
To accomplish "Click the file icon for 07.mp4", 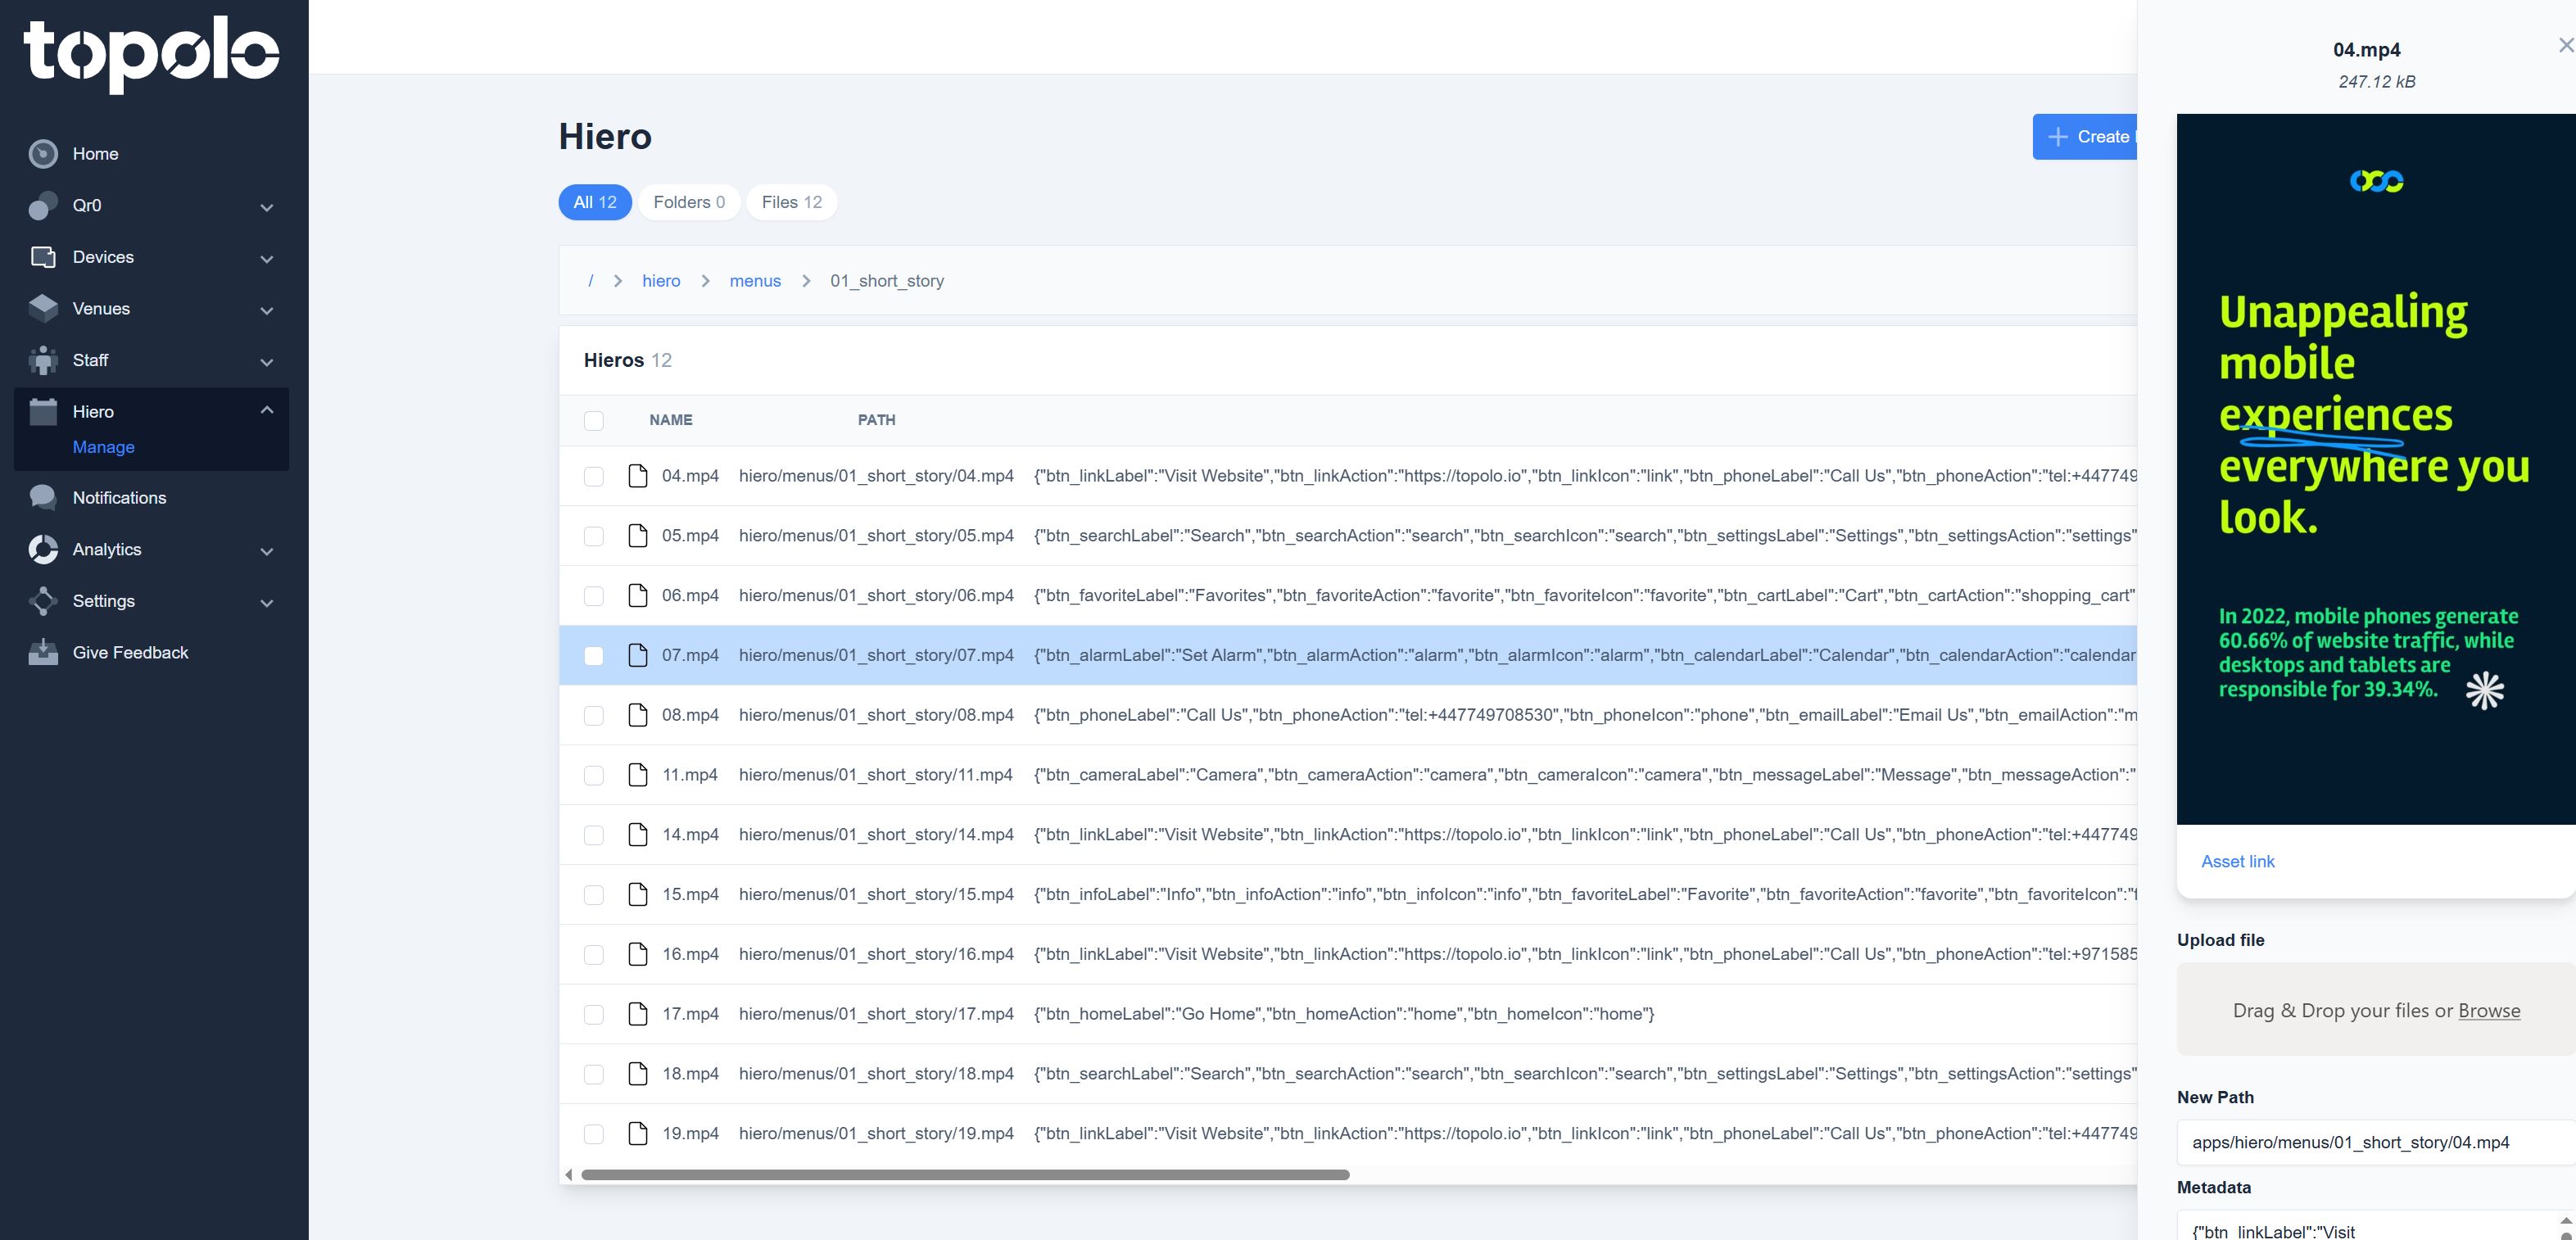I will tap(638, 655).
